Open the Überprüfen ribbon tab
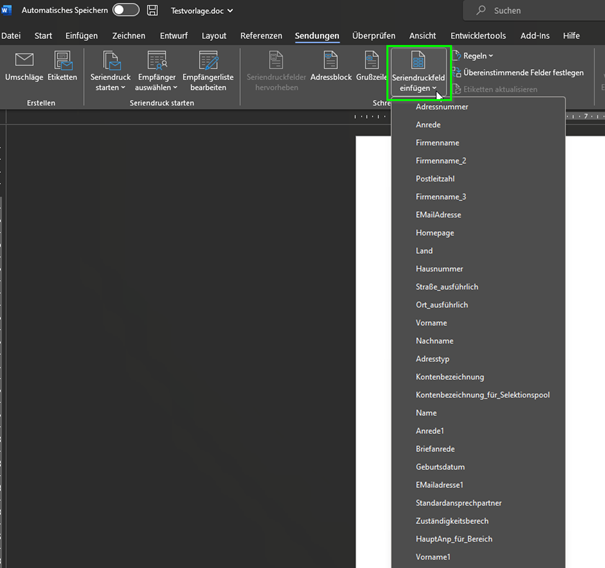The width and height of the screenshot is (605, 568). 373,36
